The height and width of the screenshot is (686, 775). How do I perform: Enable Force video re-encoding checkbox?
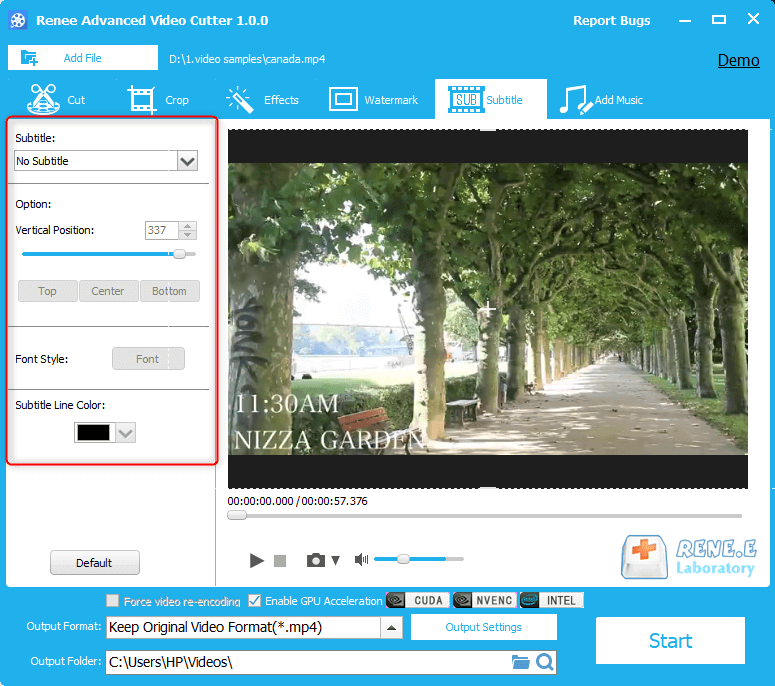coord(113,600)
